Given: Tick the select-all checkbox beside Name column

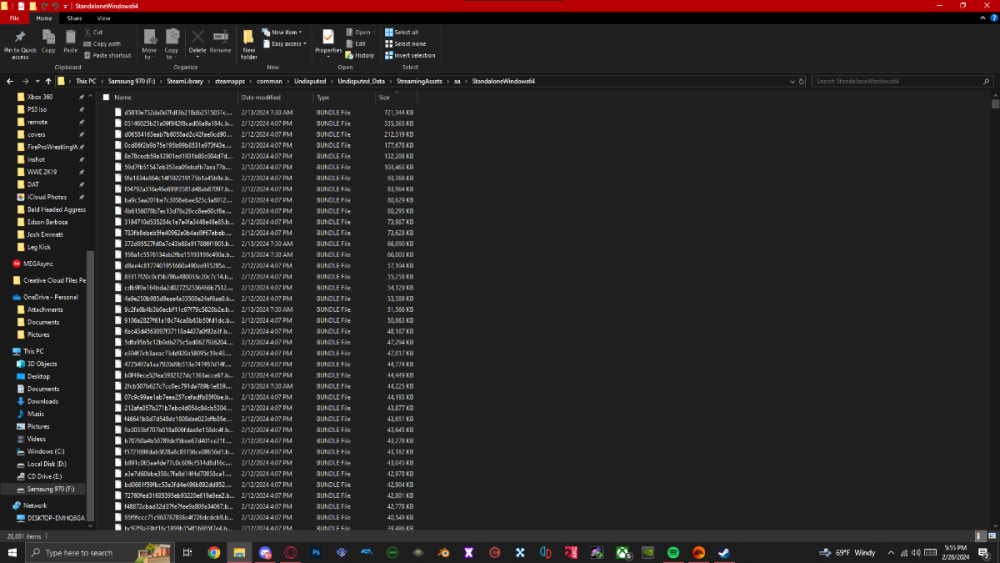Looking at the screenshot, I should (105, 97).
